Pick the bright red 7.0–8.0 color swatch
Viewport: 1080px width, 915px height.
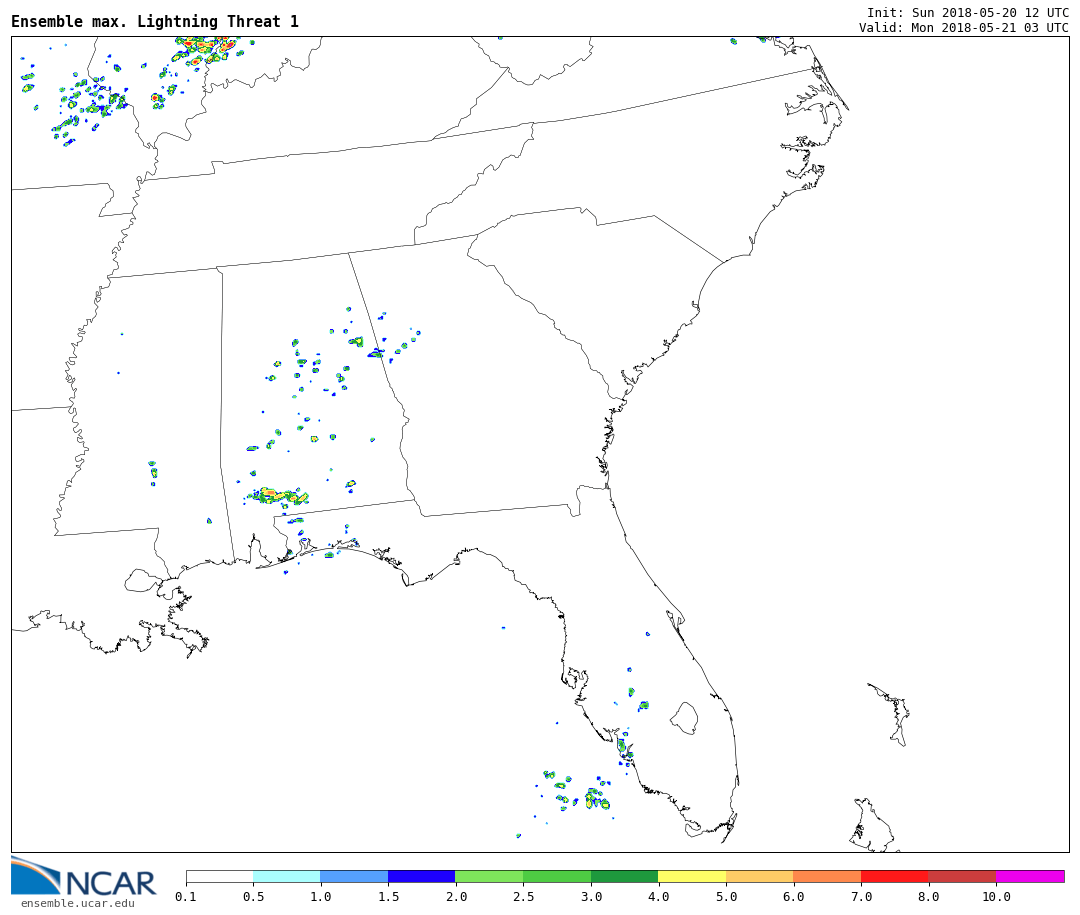(894, 876)
